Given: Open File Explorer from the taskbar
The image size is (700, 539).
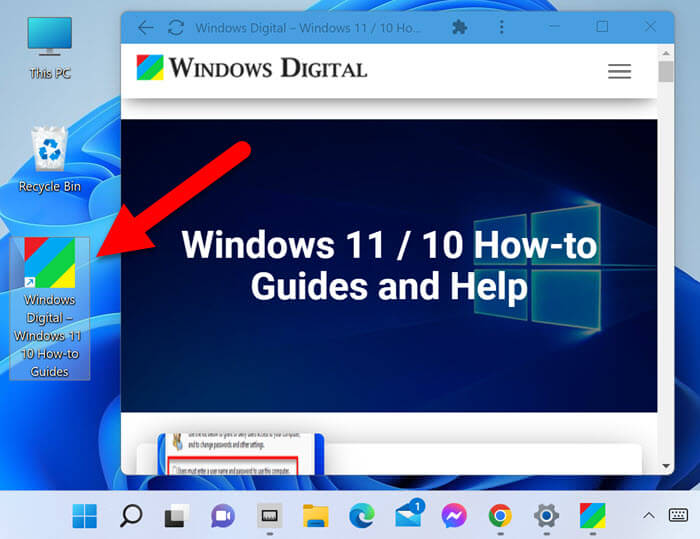Looking at the screenshot, I should 316,516.
